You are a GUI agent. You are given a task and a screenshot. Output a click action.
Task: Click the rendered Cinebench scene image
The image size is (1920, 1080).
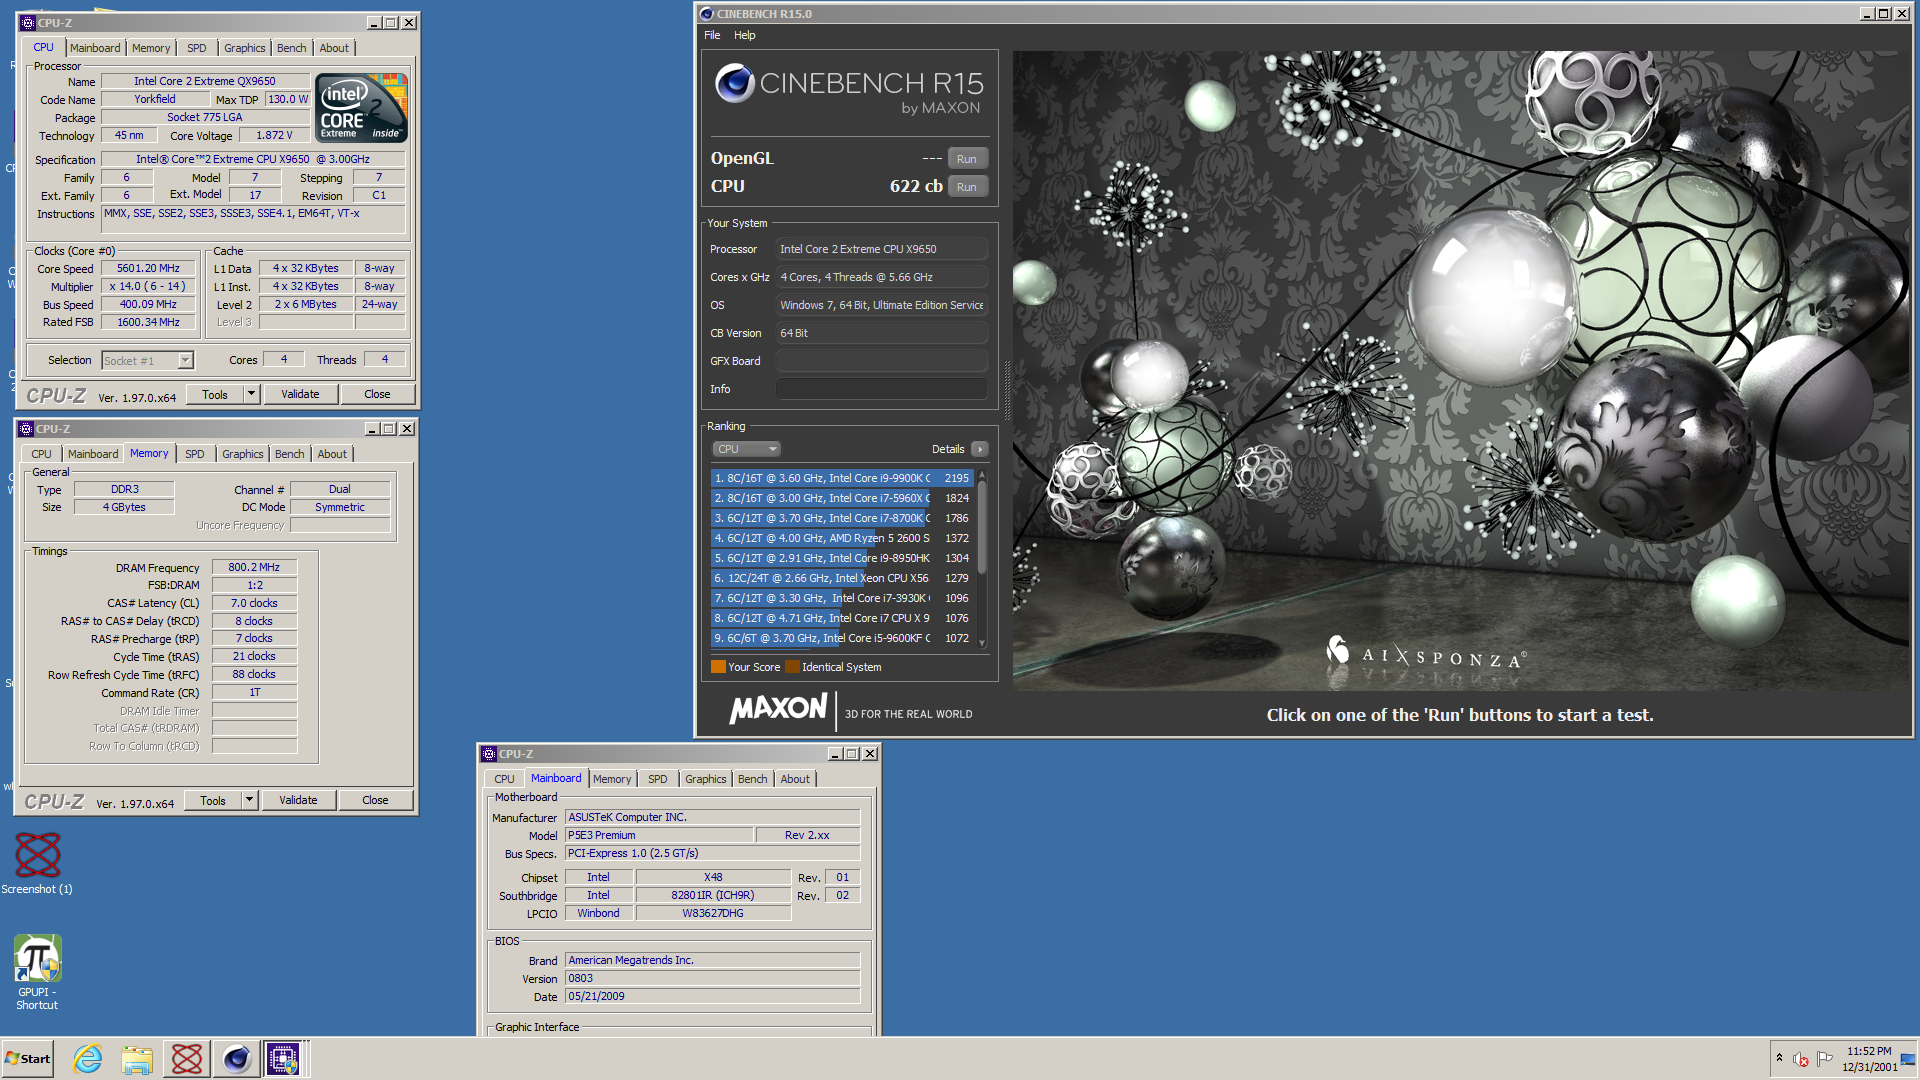point(1461,370)
